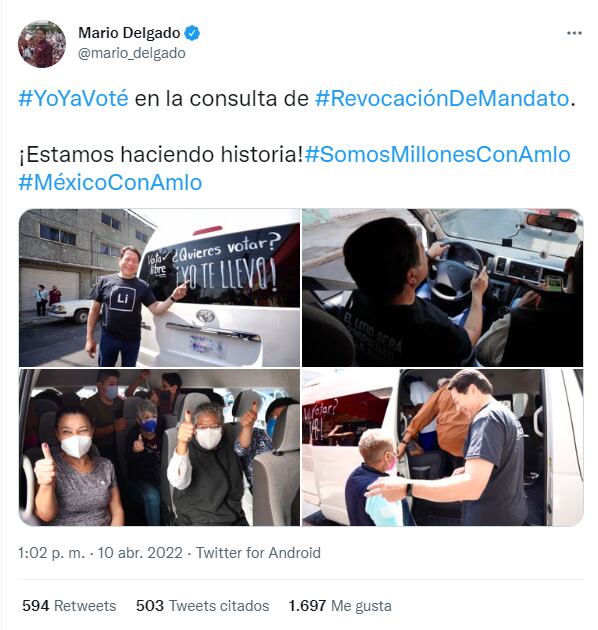Show the 1.697 Me gusta list

click(340, 606)
